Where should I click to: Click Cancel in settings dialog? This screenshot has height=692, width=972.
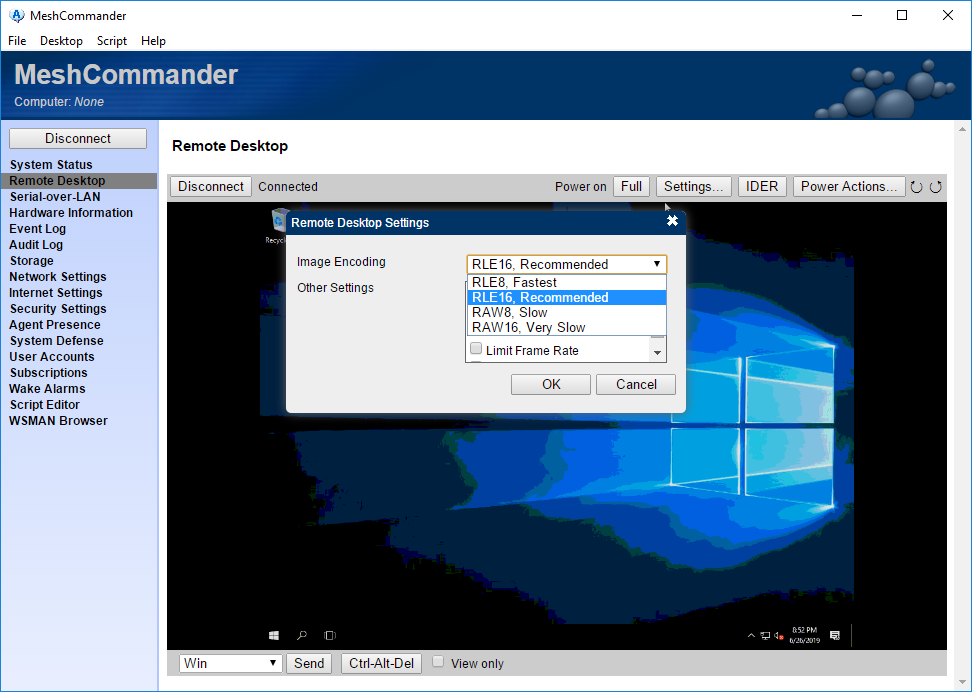coord(636,384)
